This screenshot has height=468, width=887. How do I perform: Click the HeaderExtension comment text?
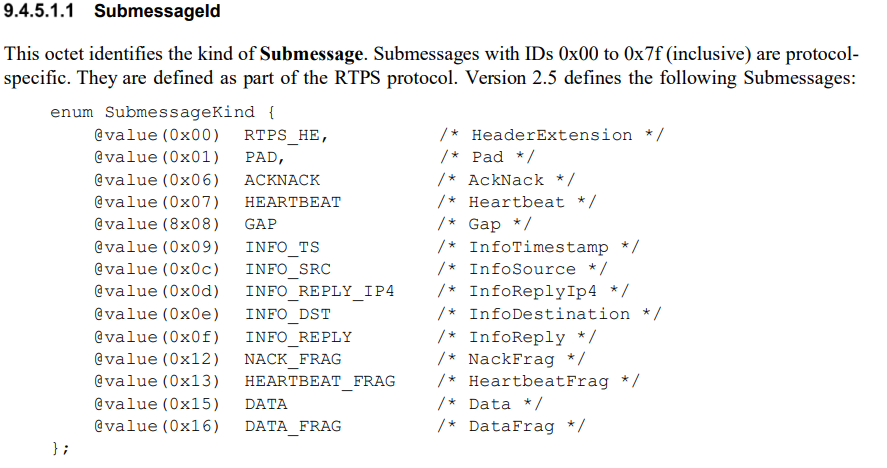tap(552, 135)
